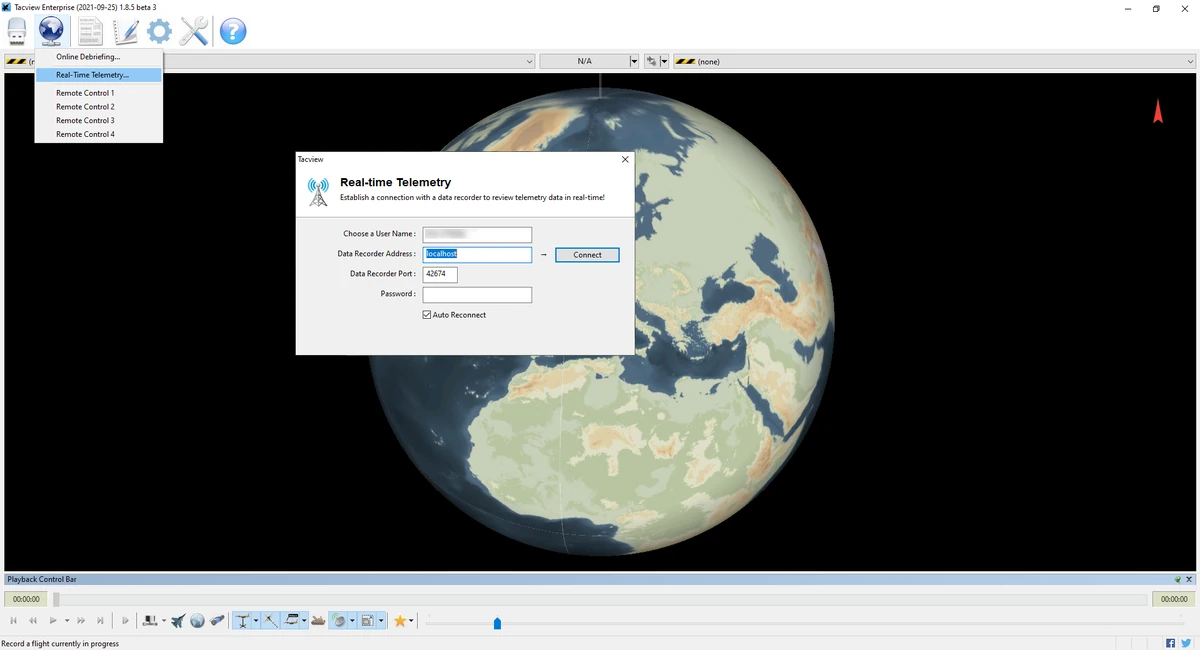The image size is (1200, 650).
Task: Open the gear settings icon in toolbar
Action: (159, 32)
